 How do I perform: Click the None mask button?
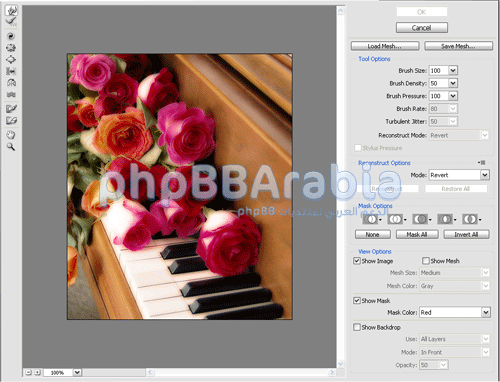click(373, 234)
